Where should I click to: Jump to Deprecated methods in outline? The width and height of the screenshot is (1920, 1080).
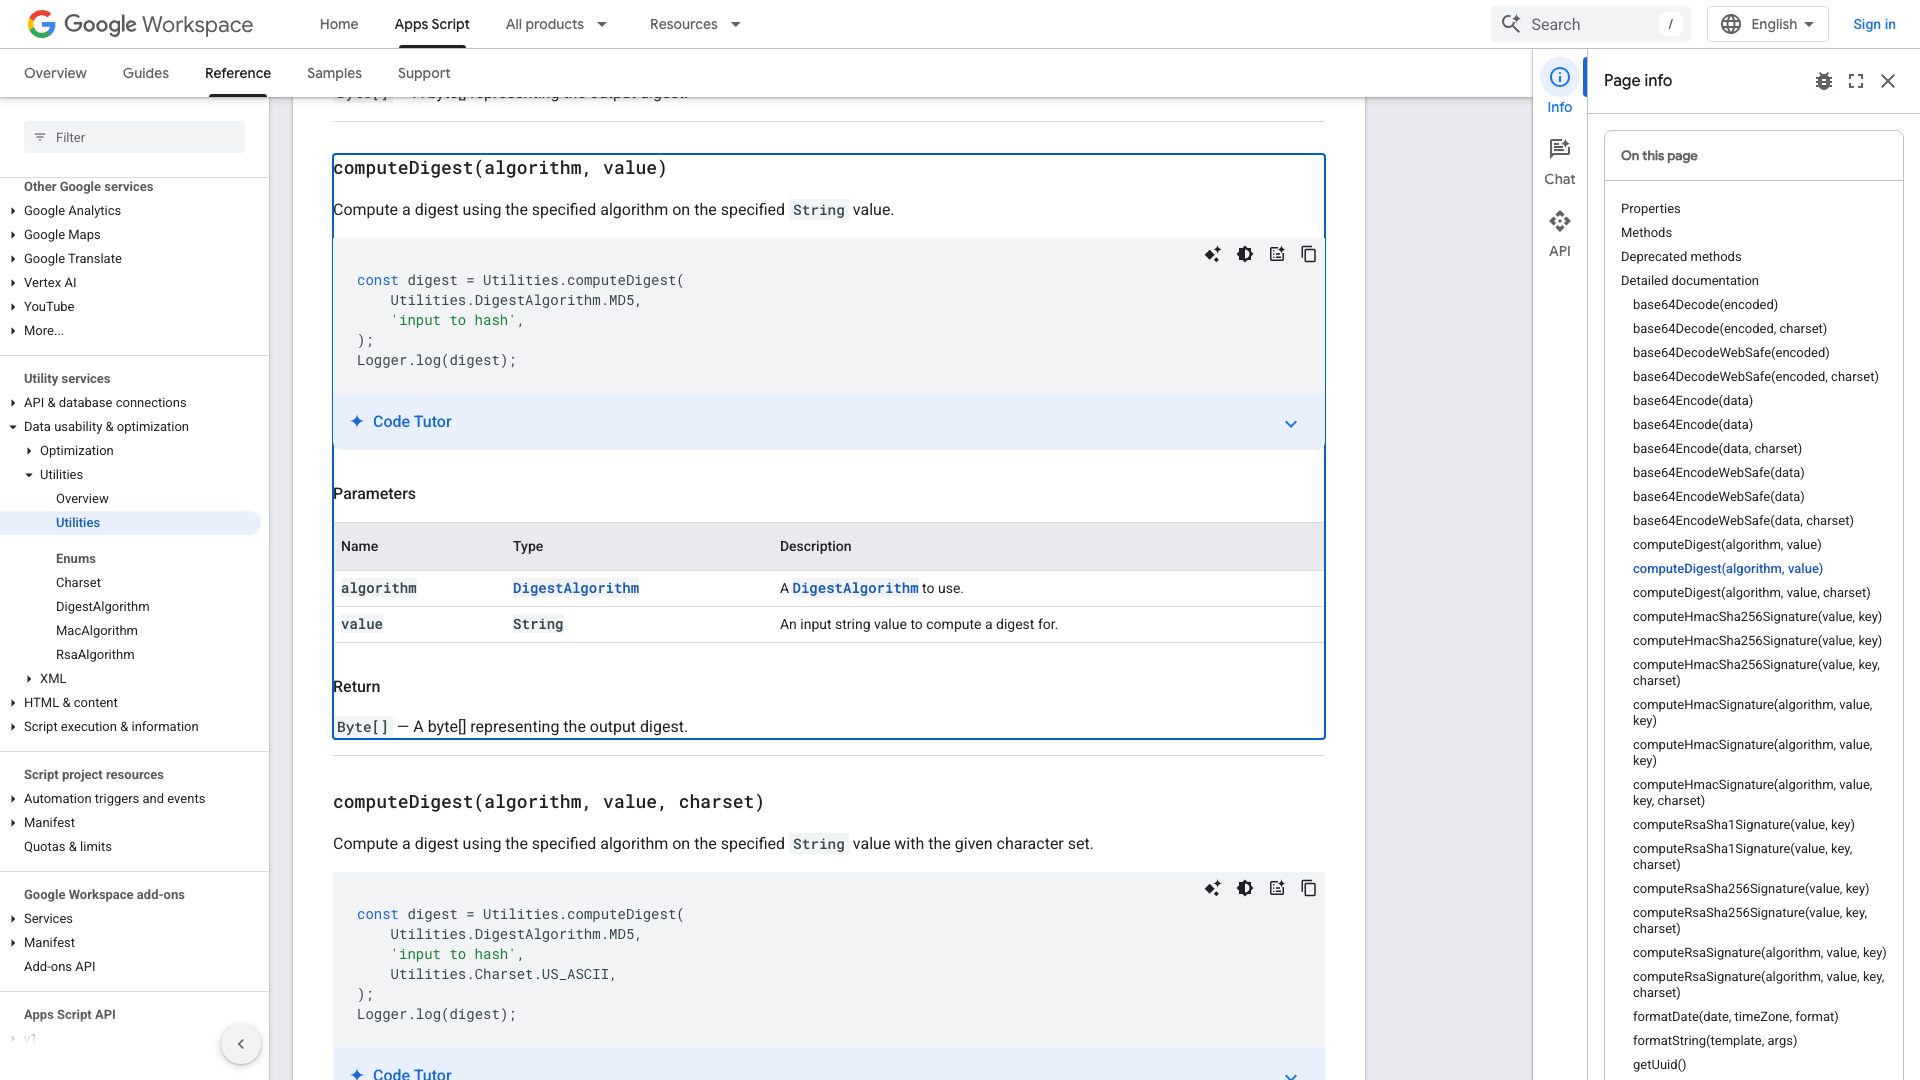pyautogui.click(x=1681, y=257)
